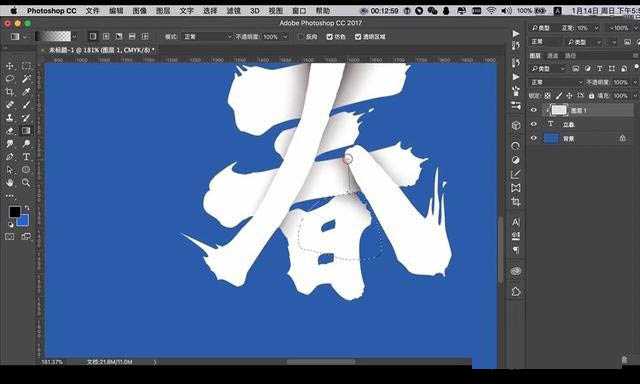
Task: Choose the angle gradient style
Action: [x=119, y=37]
